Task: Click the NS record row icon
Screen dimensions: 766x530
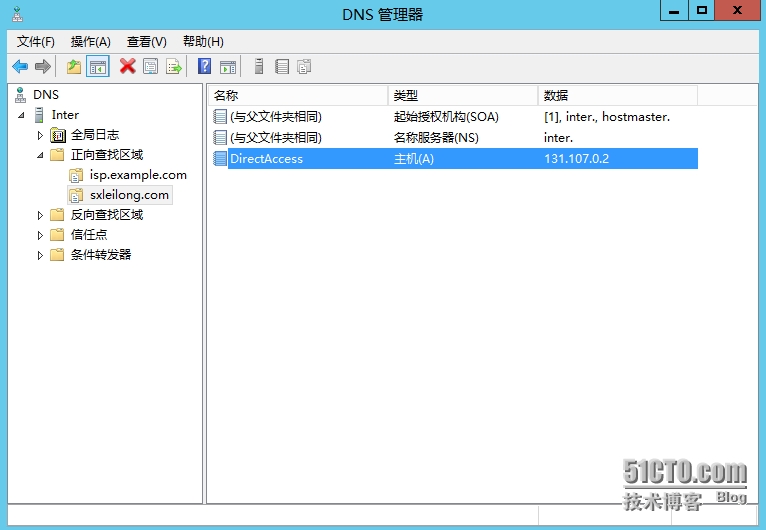Action: coord(220,138)
